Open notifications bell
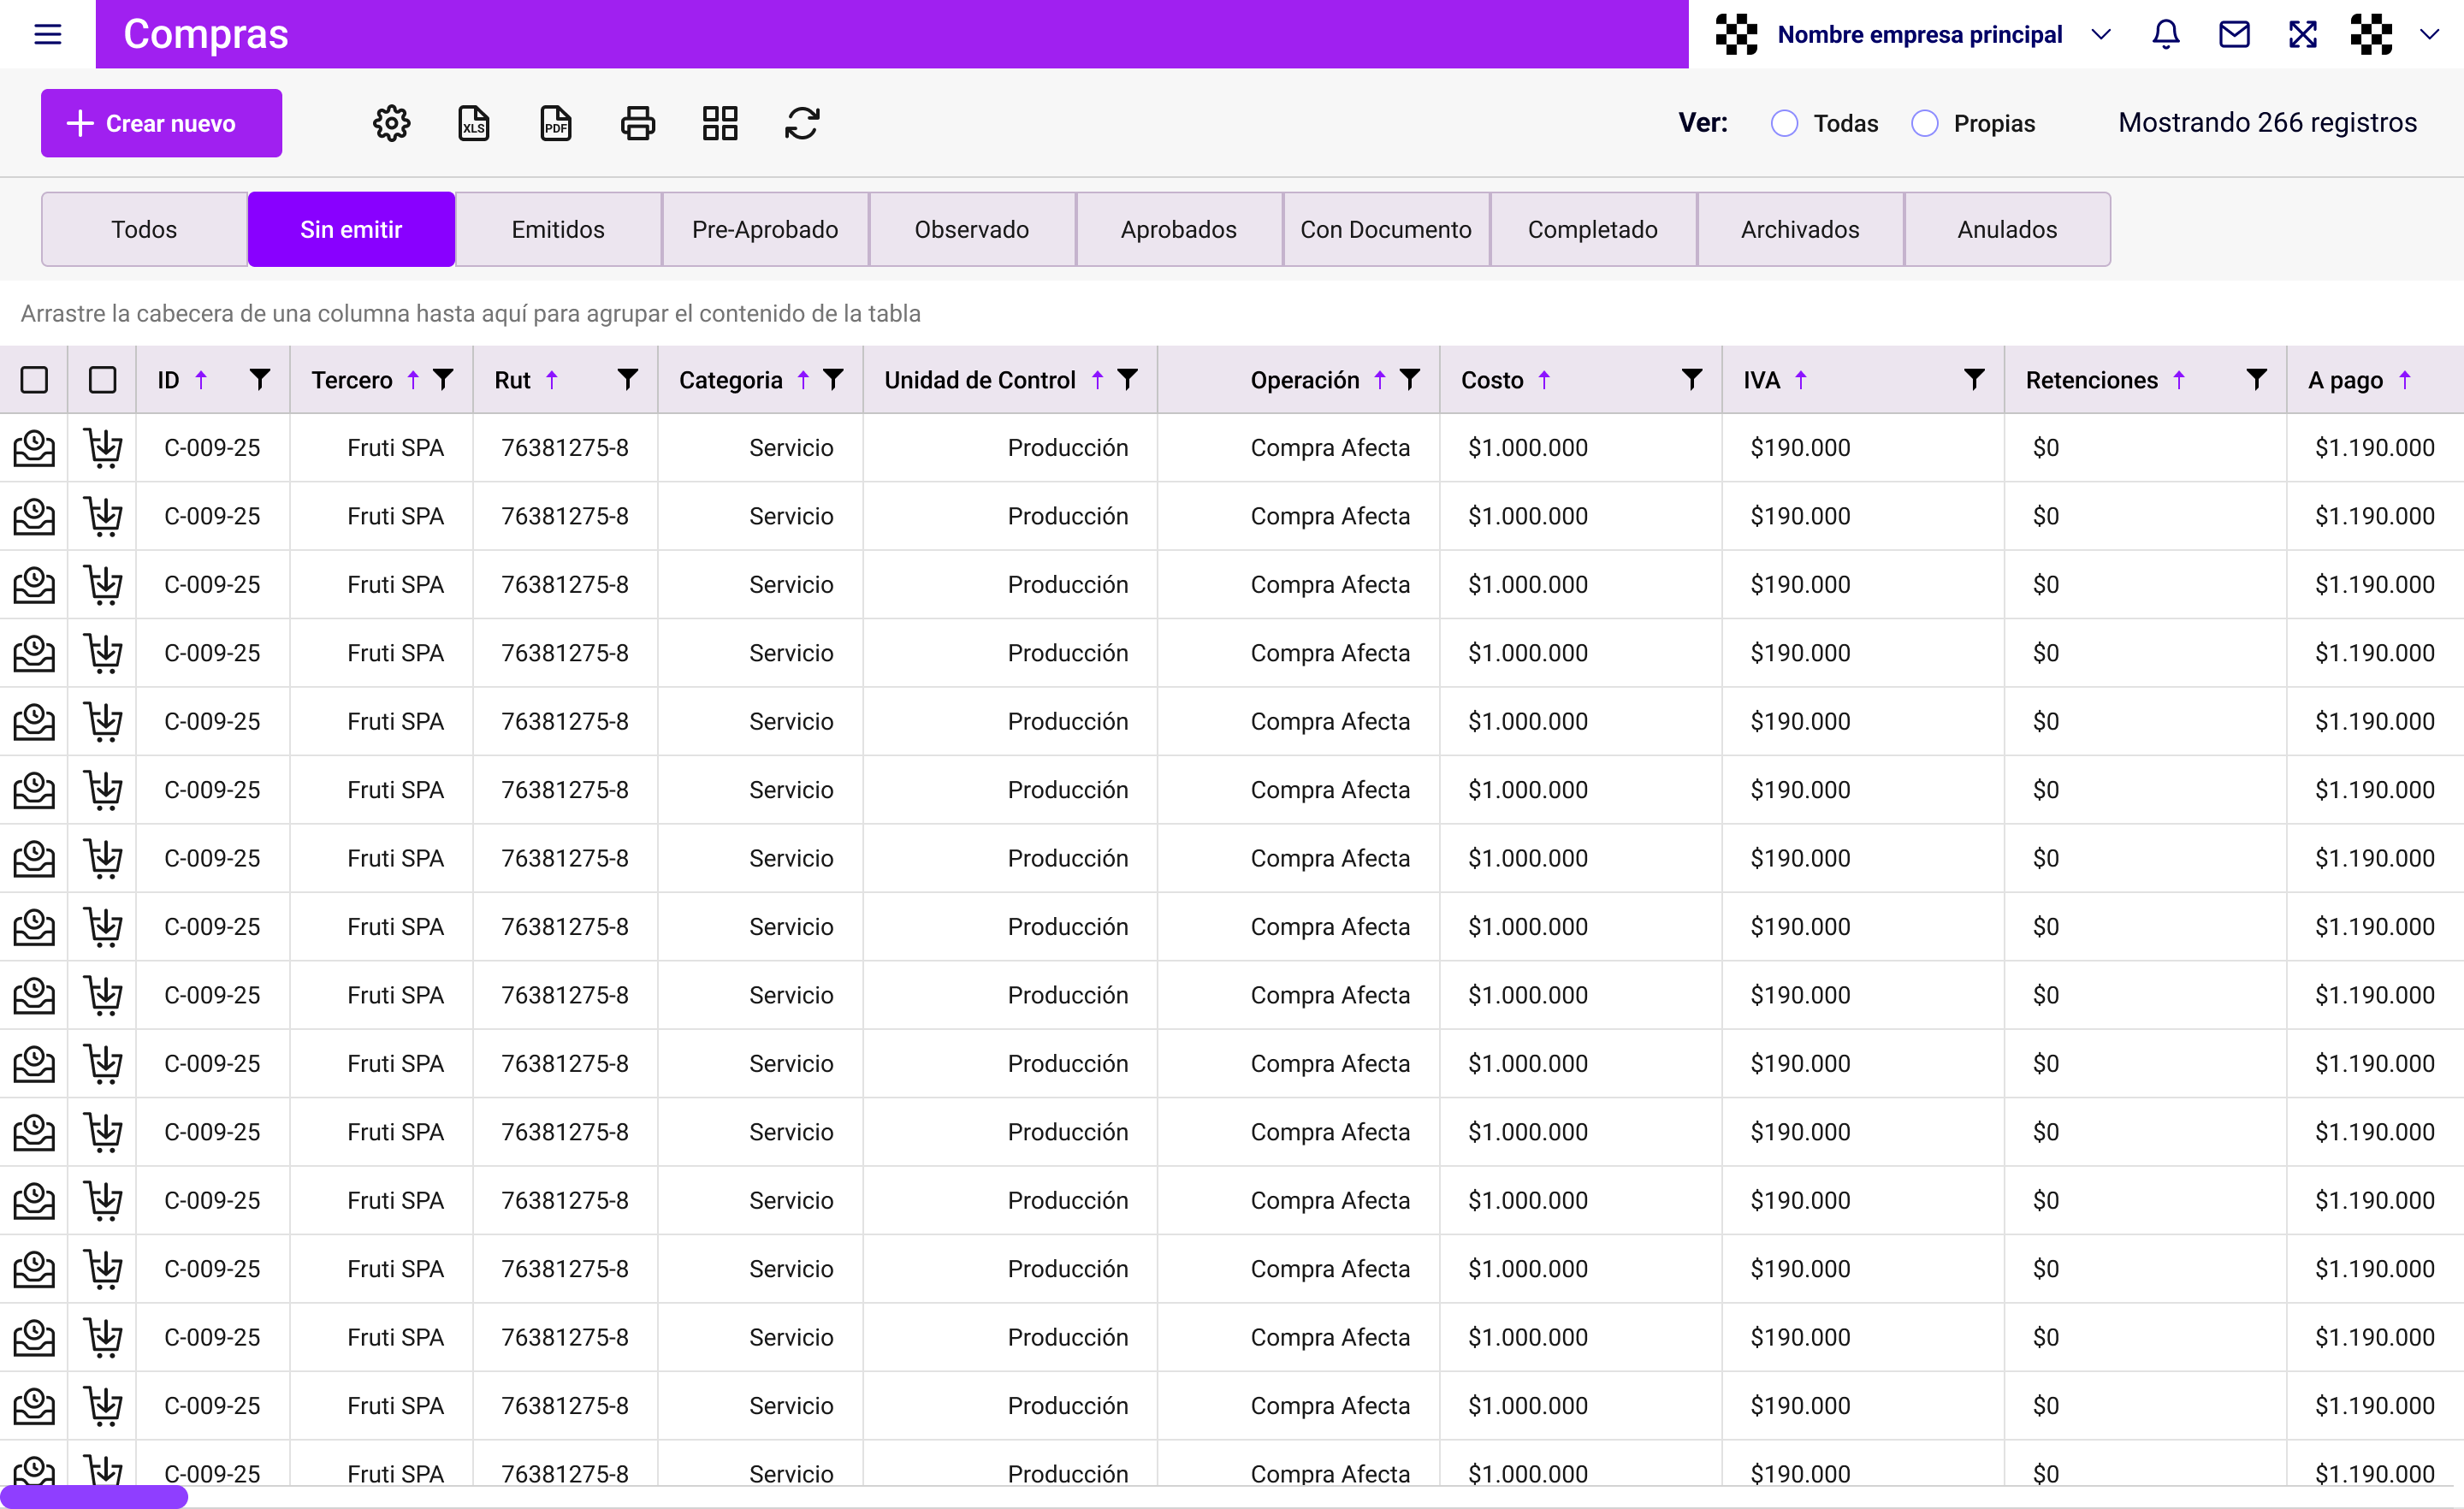This screenshot has height=1509, width=2464. [2166, 35]
